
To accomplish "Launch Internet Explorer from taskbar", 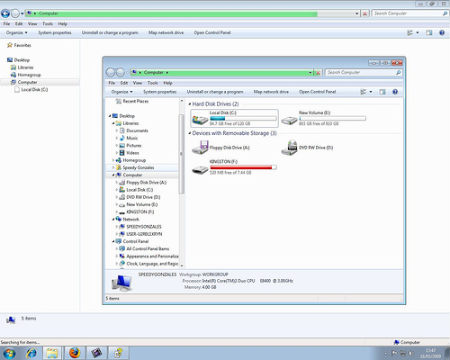I will (x=32, y=353).
